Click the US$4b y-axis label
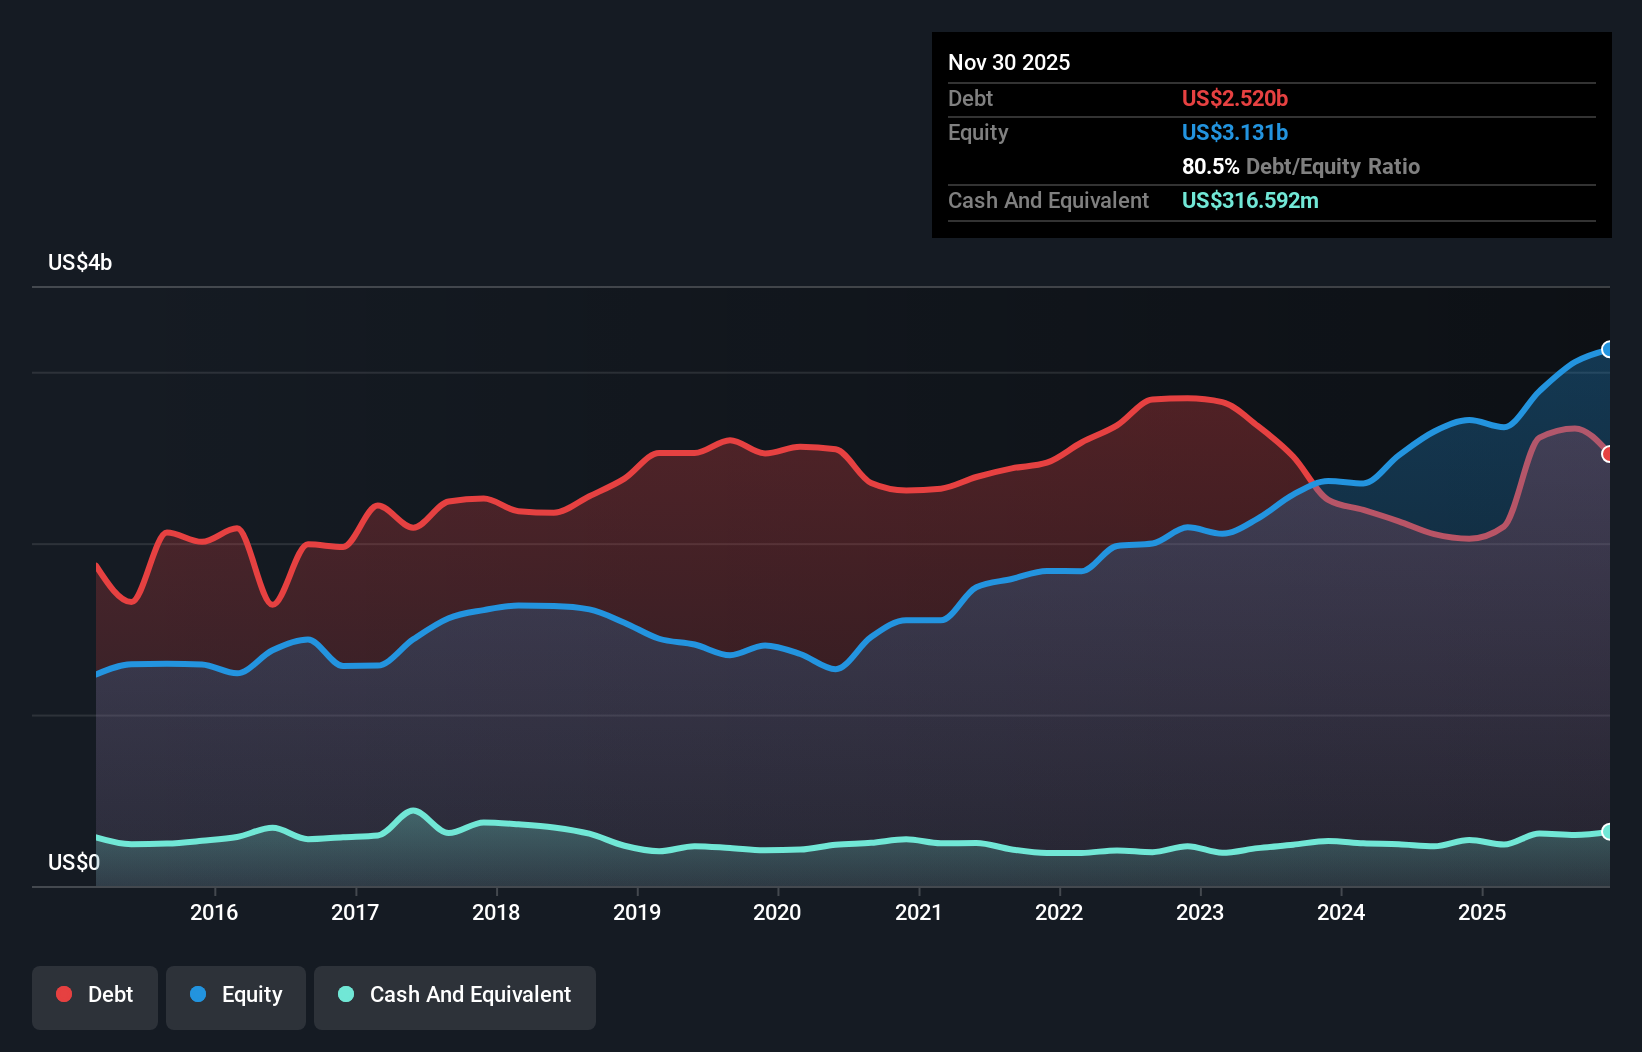1642x1052 pixels. [x=80, y=263]
